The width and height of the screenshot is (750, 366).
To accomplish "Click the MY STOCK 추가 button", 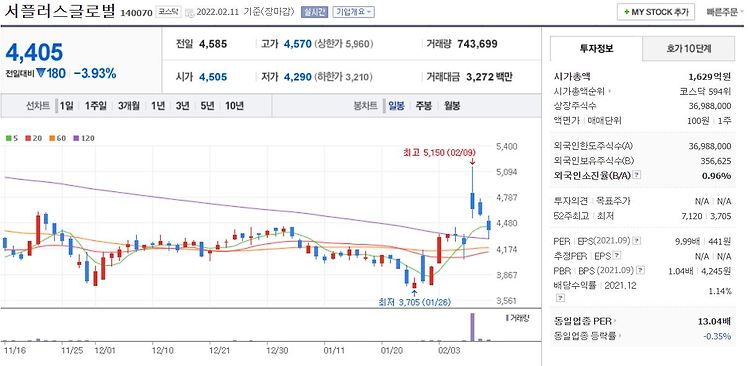I will pyautogui.click(x=656, y=12).
